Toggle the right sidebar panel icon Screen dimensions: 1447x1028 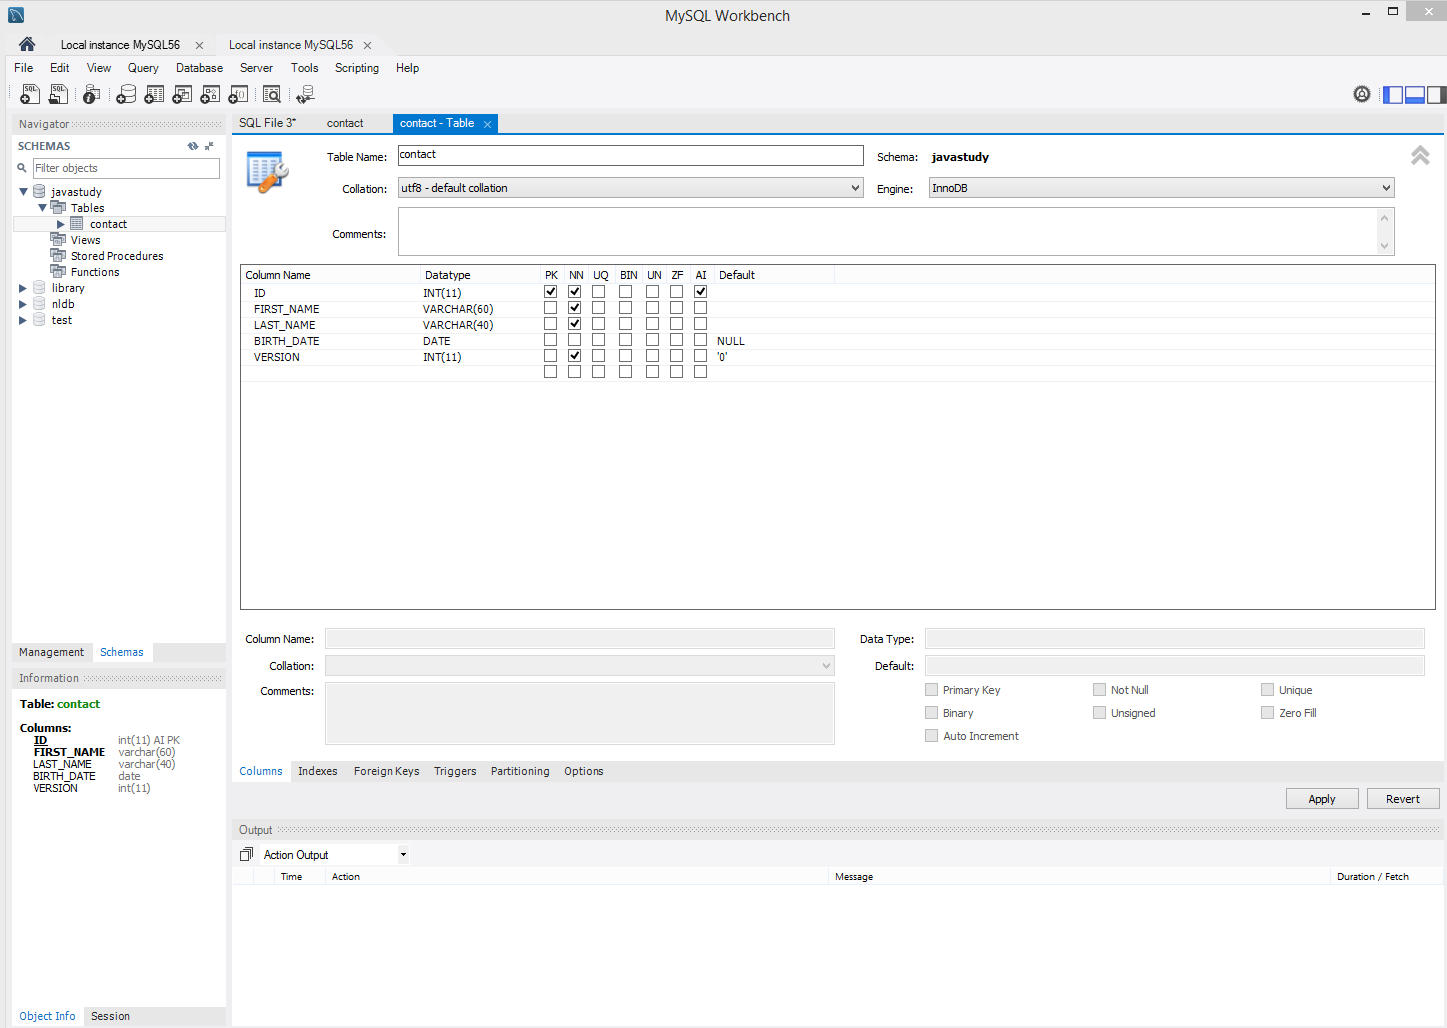1436,95
